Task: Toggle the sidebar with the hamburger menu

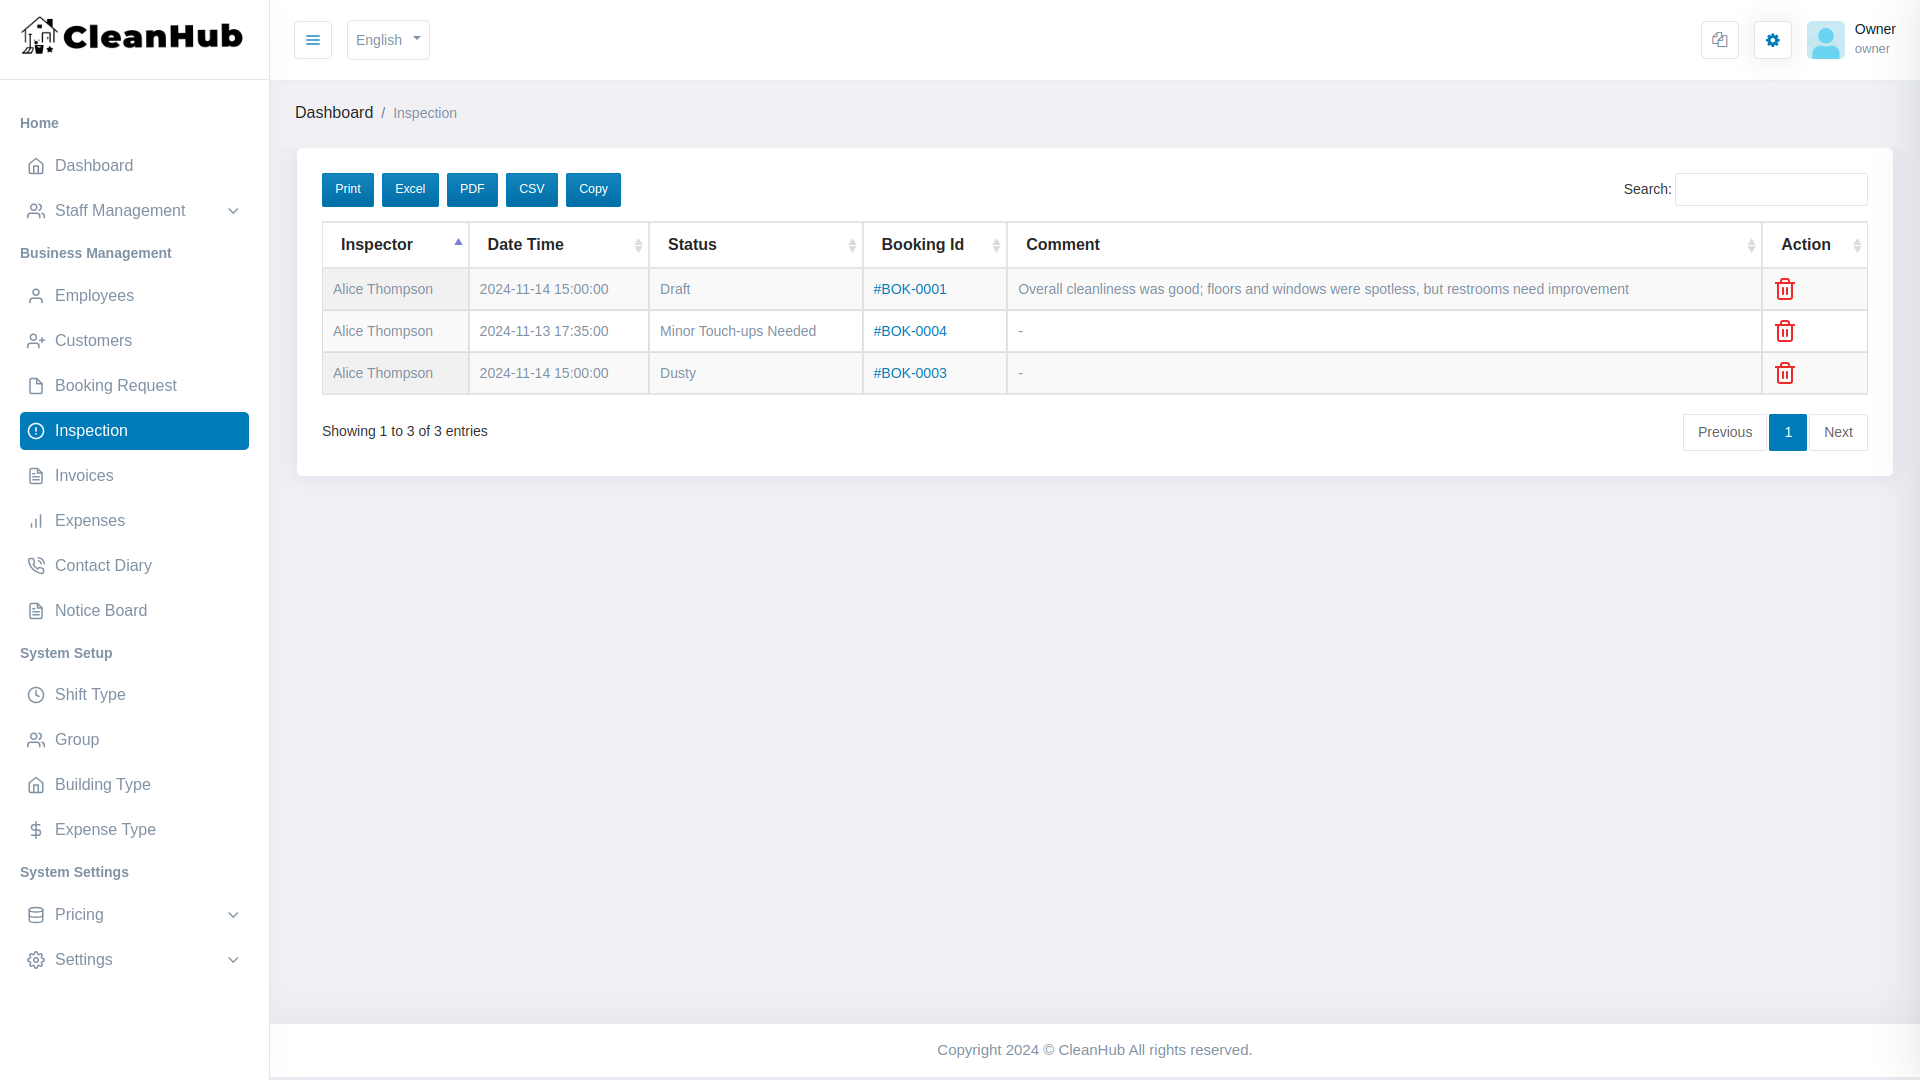Action: (x=313, y=40)
